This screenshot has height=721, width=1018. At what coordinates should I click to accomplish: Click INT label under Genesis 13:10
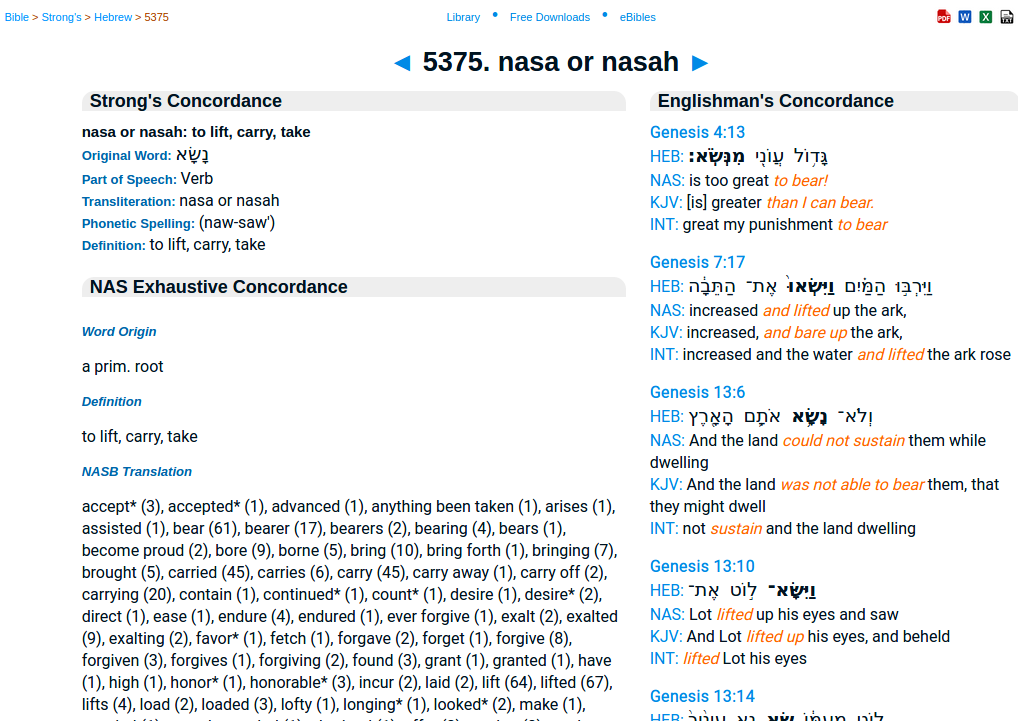(664, 658)
